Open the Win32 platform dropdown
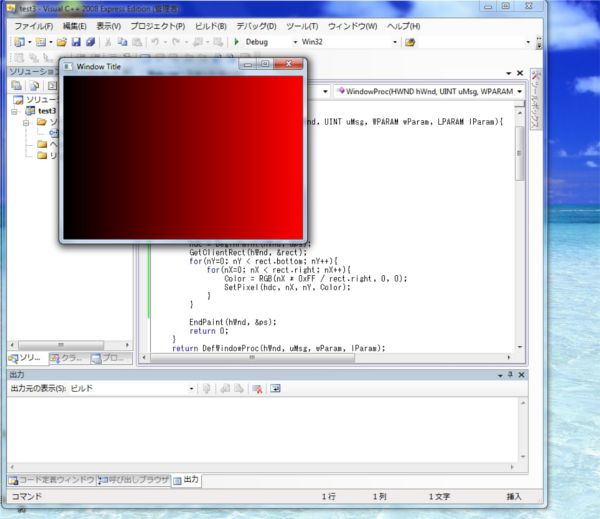 pos(395,42)
